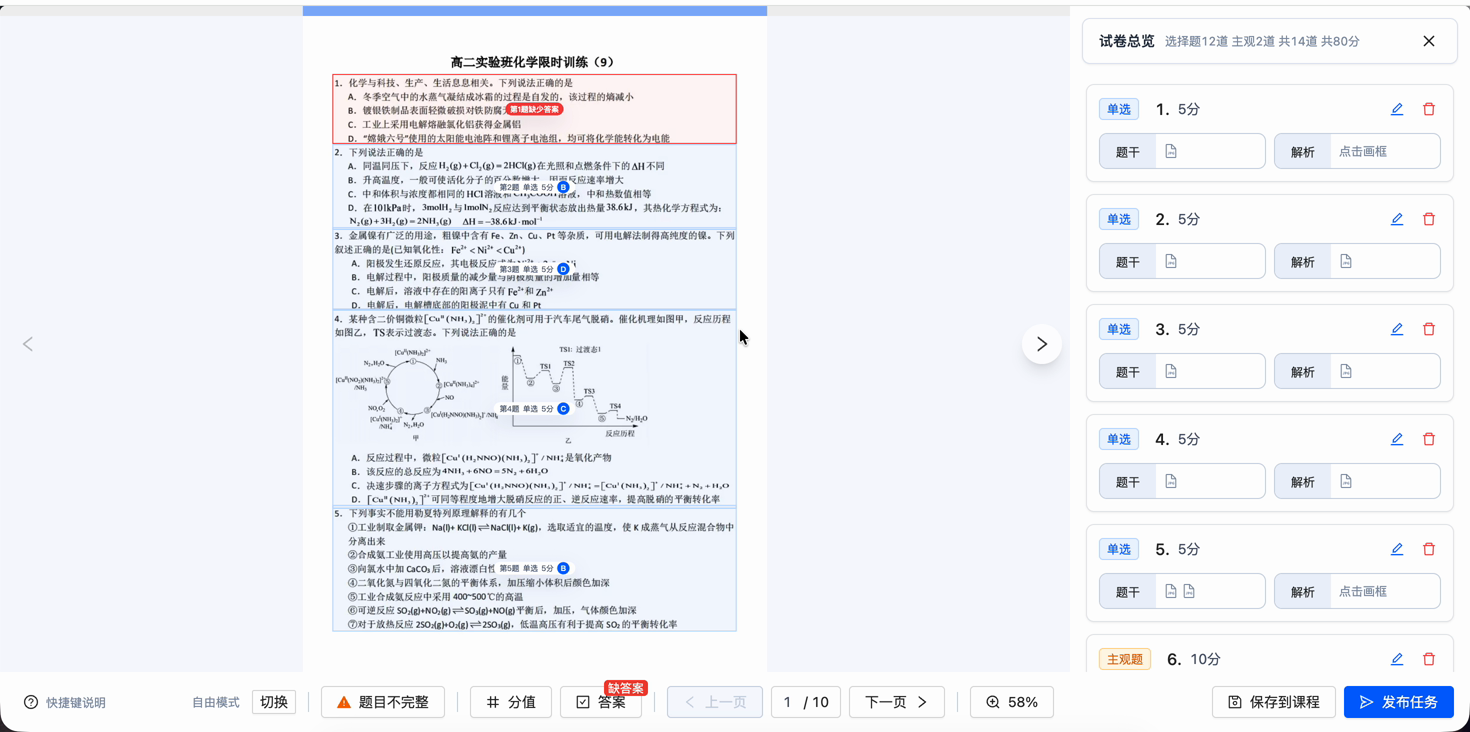Delete question 4 using the trash icon
Screen dimensions: 1470x732
(x=1429, y=439)
